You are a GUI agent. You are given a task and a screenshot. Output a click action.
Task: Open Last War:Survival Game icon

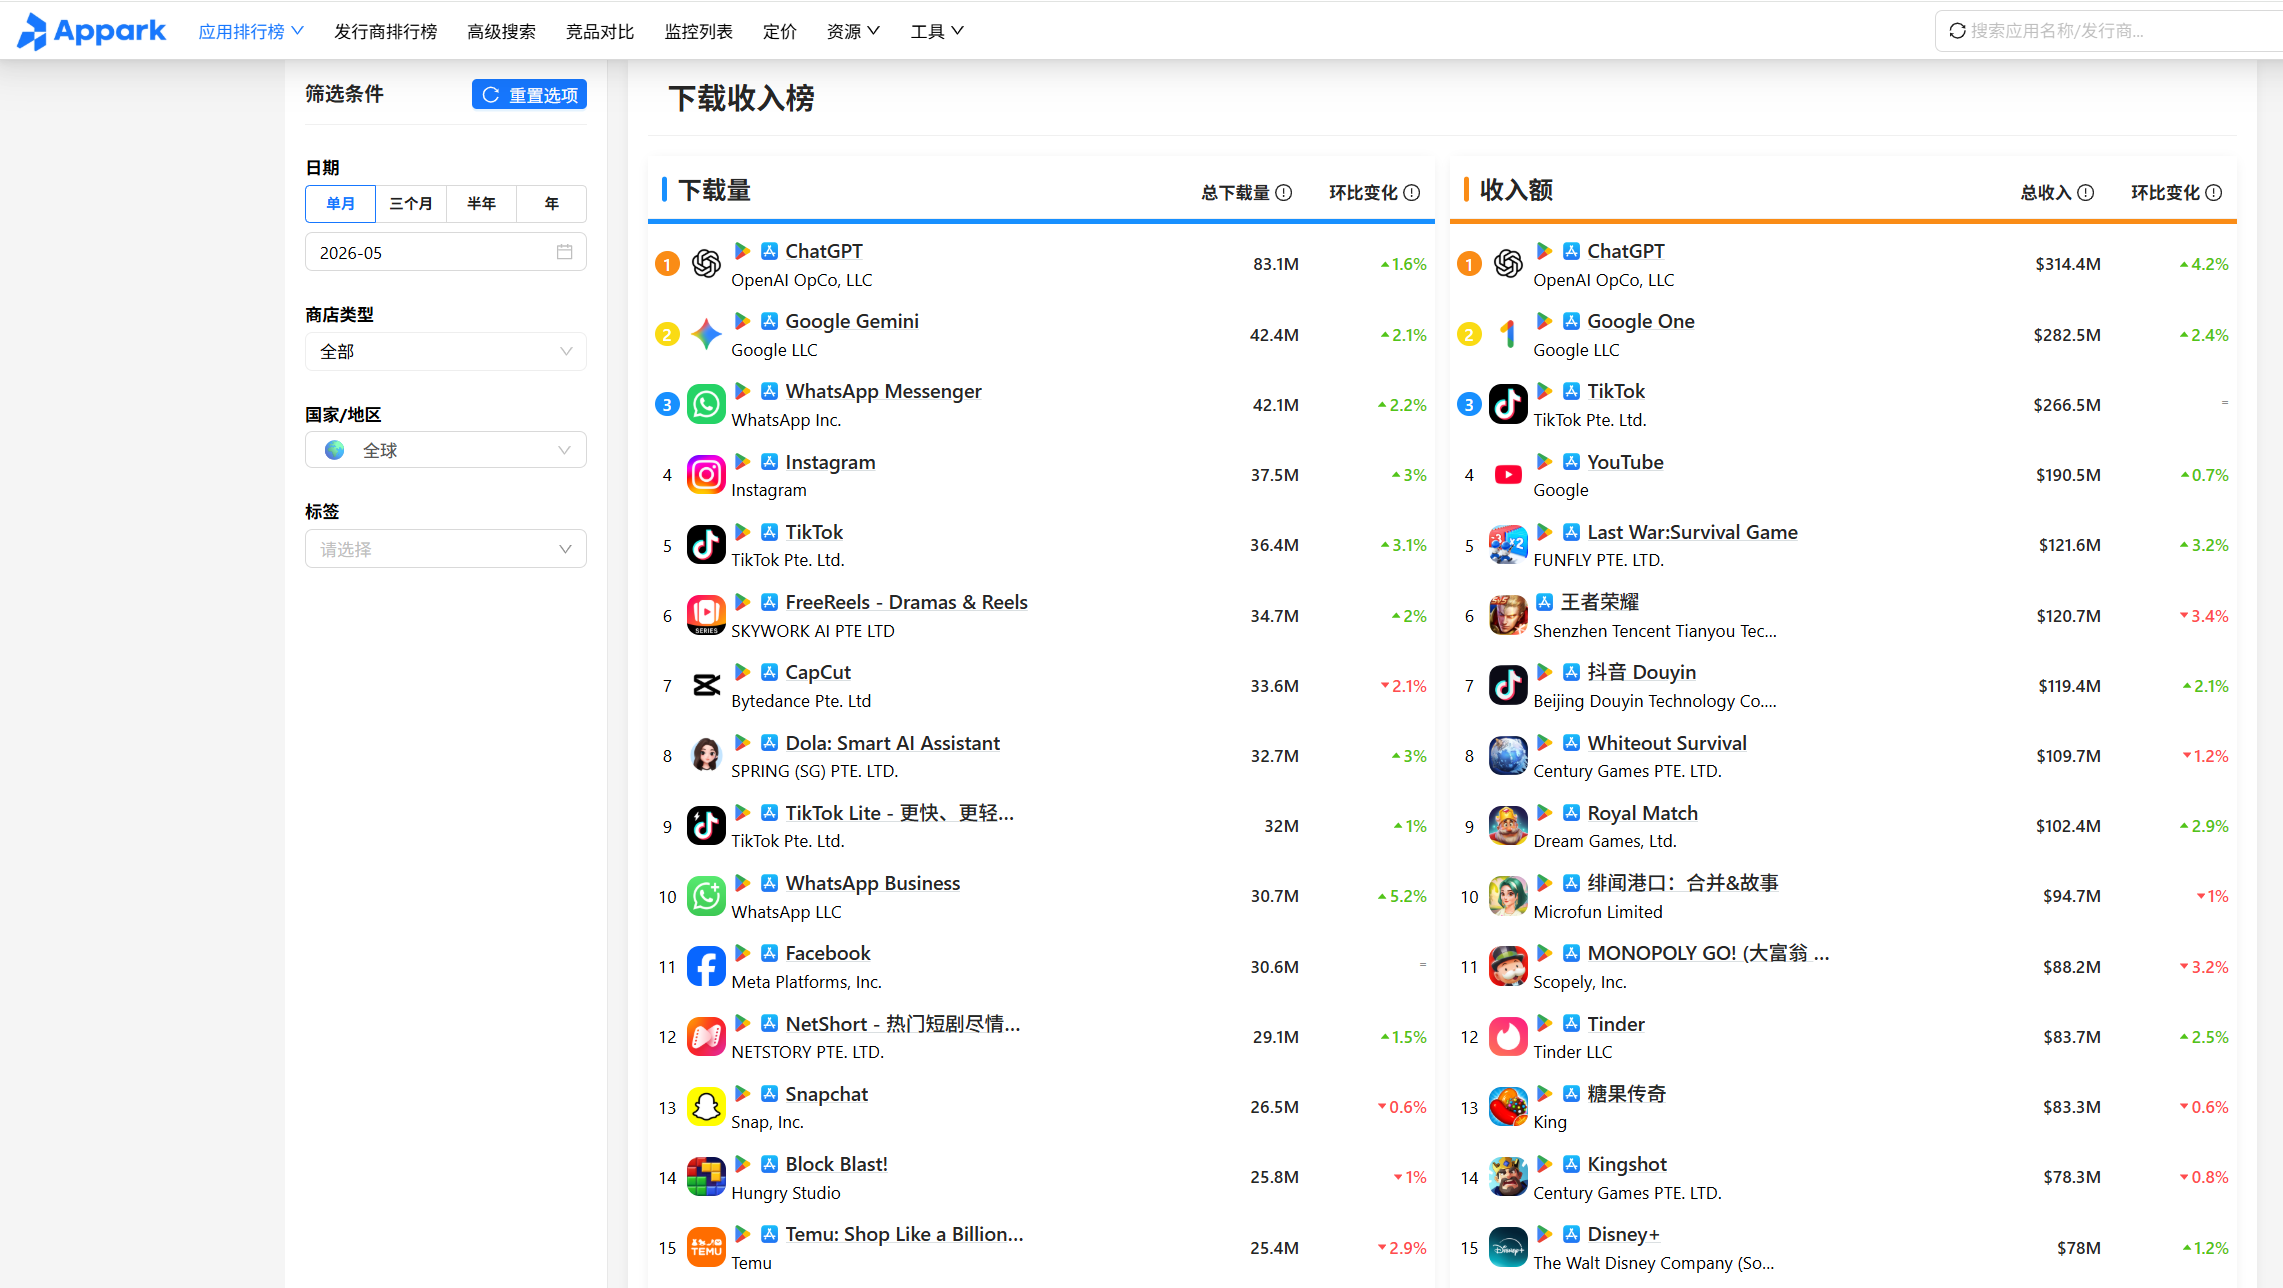(x=1508, y=545)
